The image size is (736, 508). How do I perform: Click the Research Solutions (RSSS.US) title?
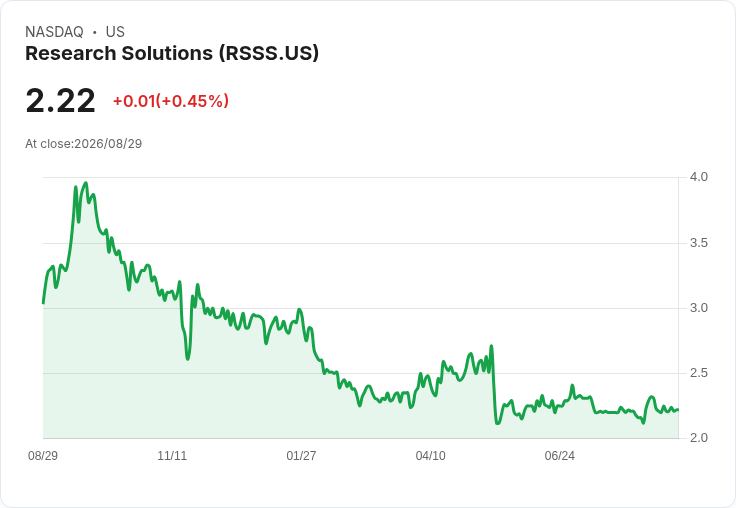click(172, 54)
